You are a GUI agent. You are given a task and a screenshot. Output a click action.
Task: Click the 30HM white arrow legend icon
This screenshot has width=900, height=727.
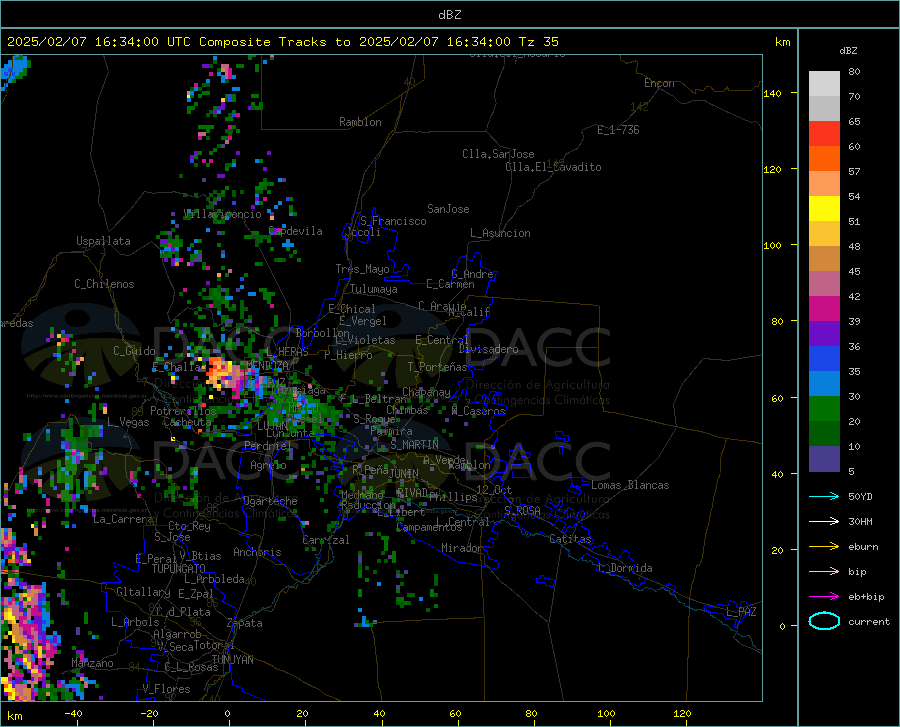tap(824, 522)
